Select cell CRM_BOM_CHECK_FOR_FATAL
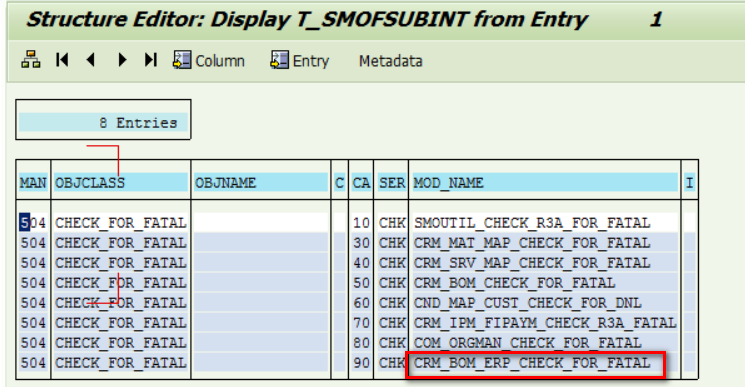The image size is (745, 387). click(545, 283)
